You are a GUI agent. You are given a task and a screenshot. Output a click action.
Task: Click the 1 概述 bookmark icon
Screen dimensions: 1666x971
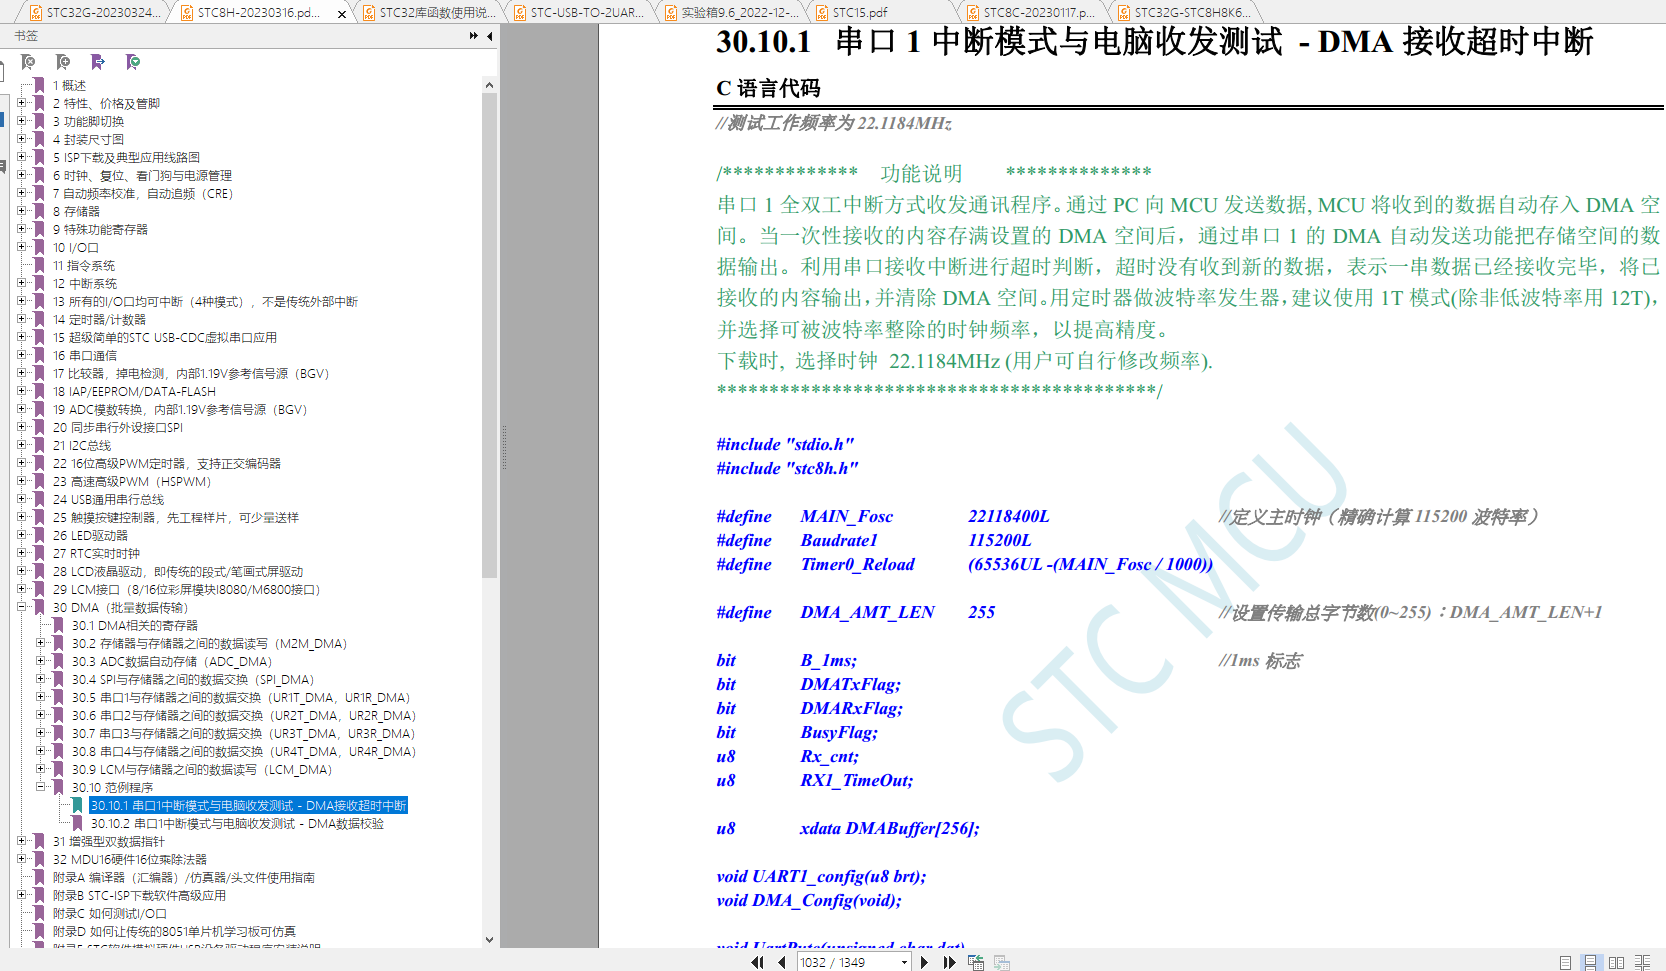click(x=39, y=85)
